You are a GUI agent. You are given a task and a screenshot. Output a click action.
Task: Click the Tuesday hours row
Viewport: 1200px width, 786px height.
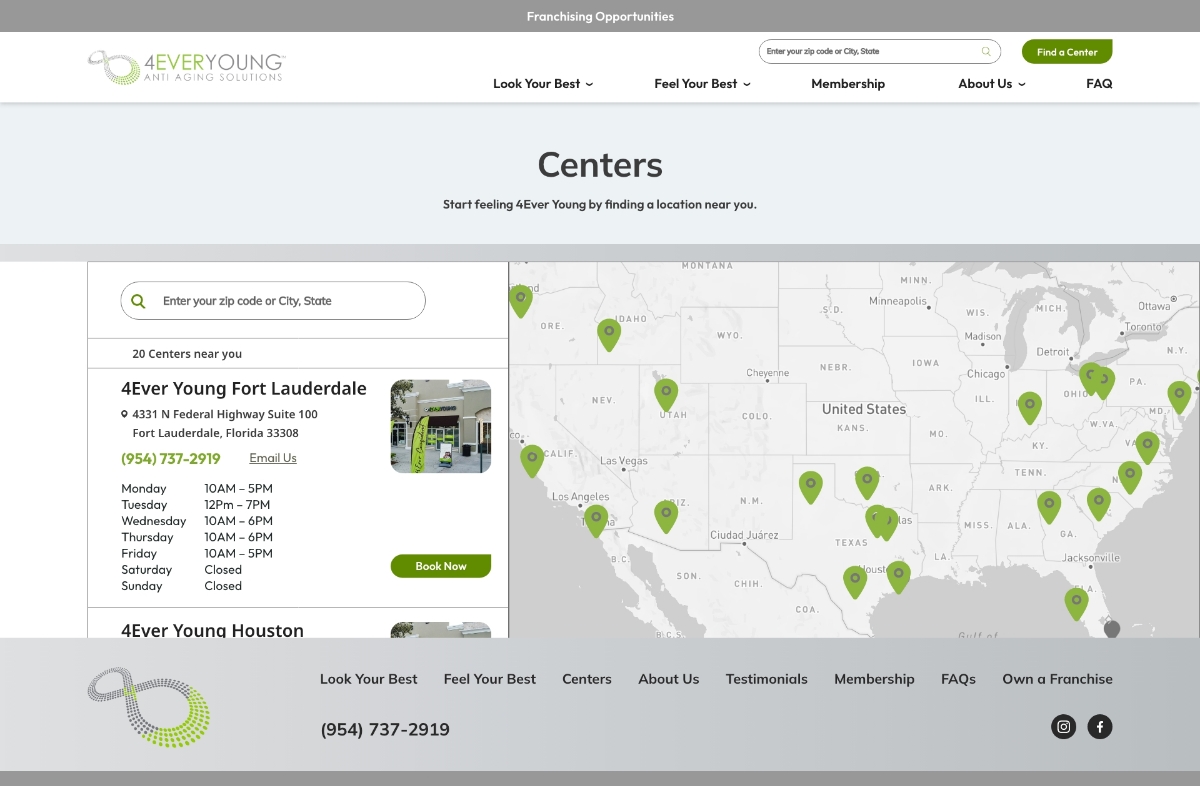197,505
